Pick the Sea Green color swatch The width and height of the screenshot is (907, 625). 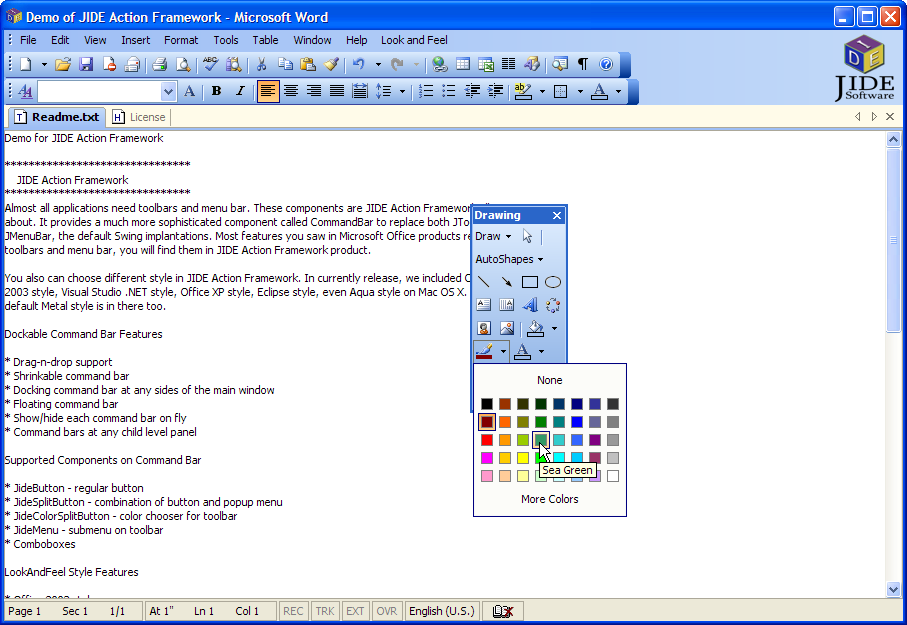pos(541,440)
